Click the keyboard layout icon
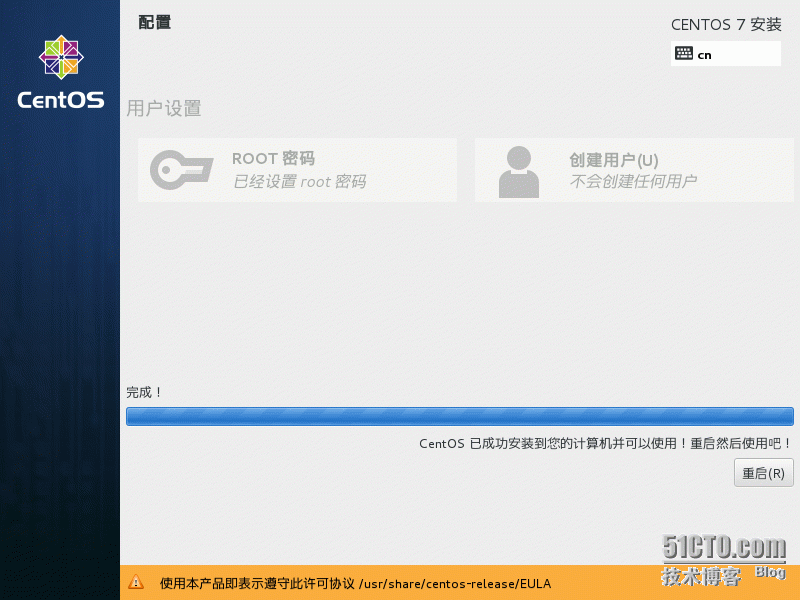800x600 pixels. tap(684, 53)
